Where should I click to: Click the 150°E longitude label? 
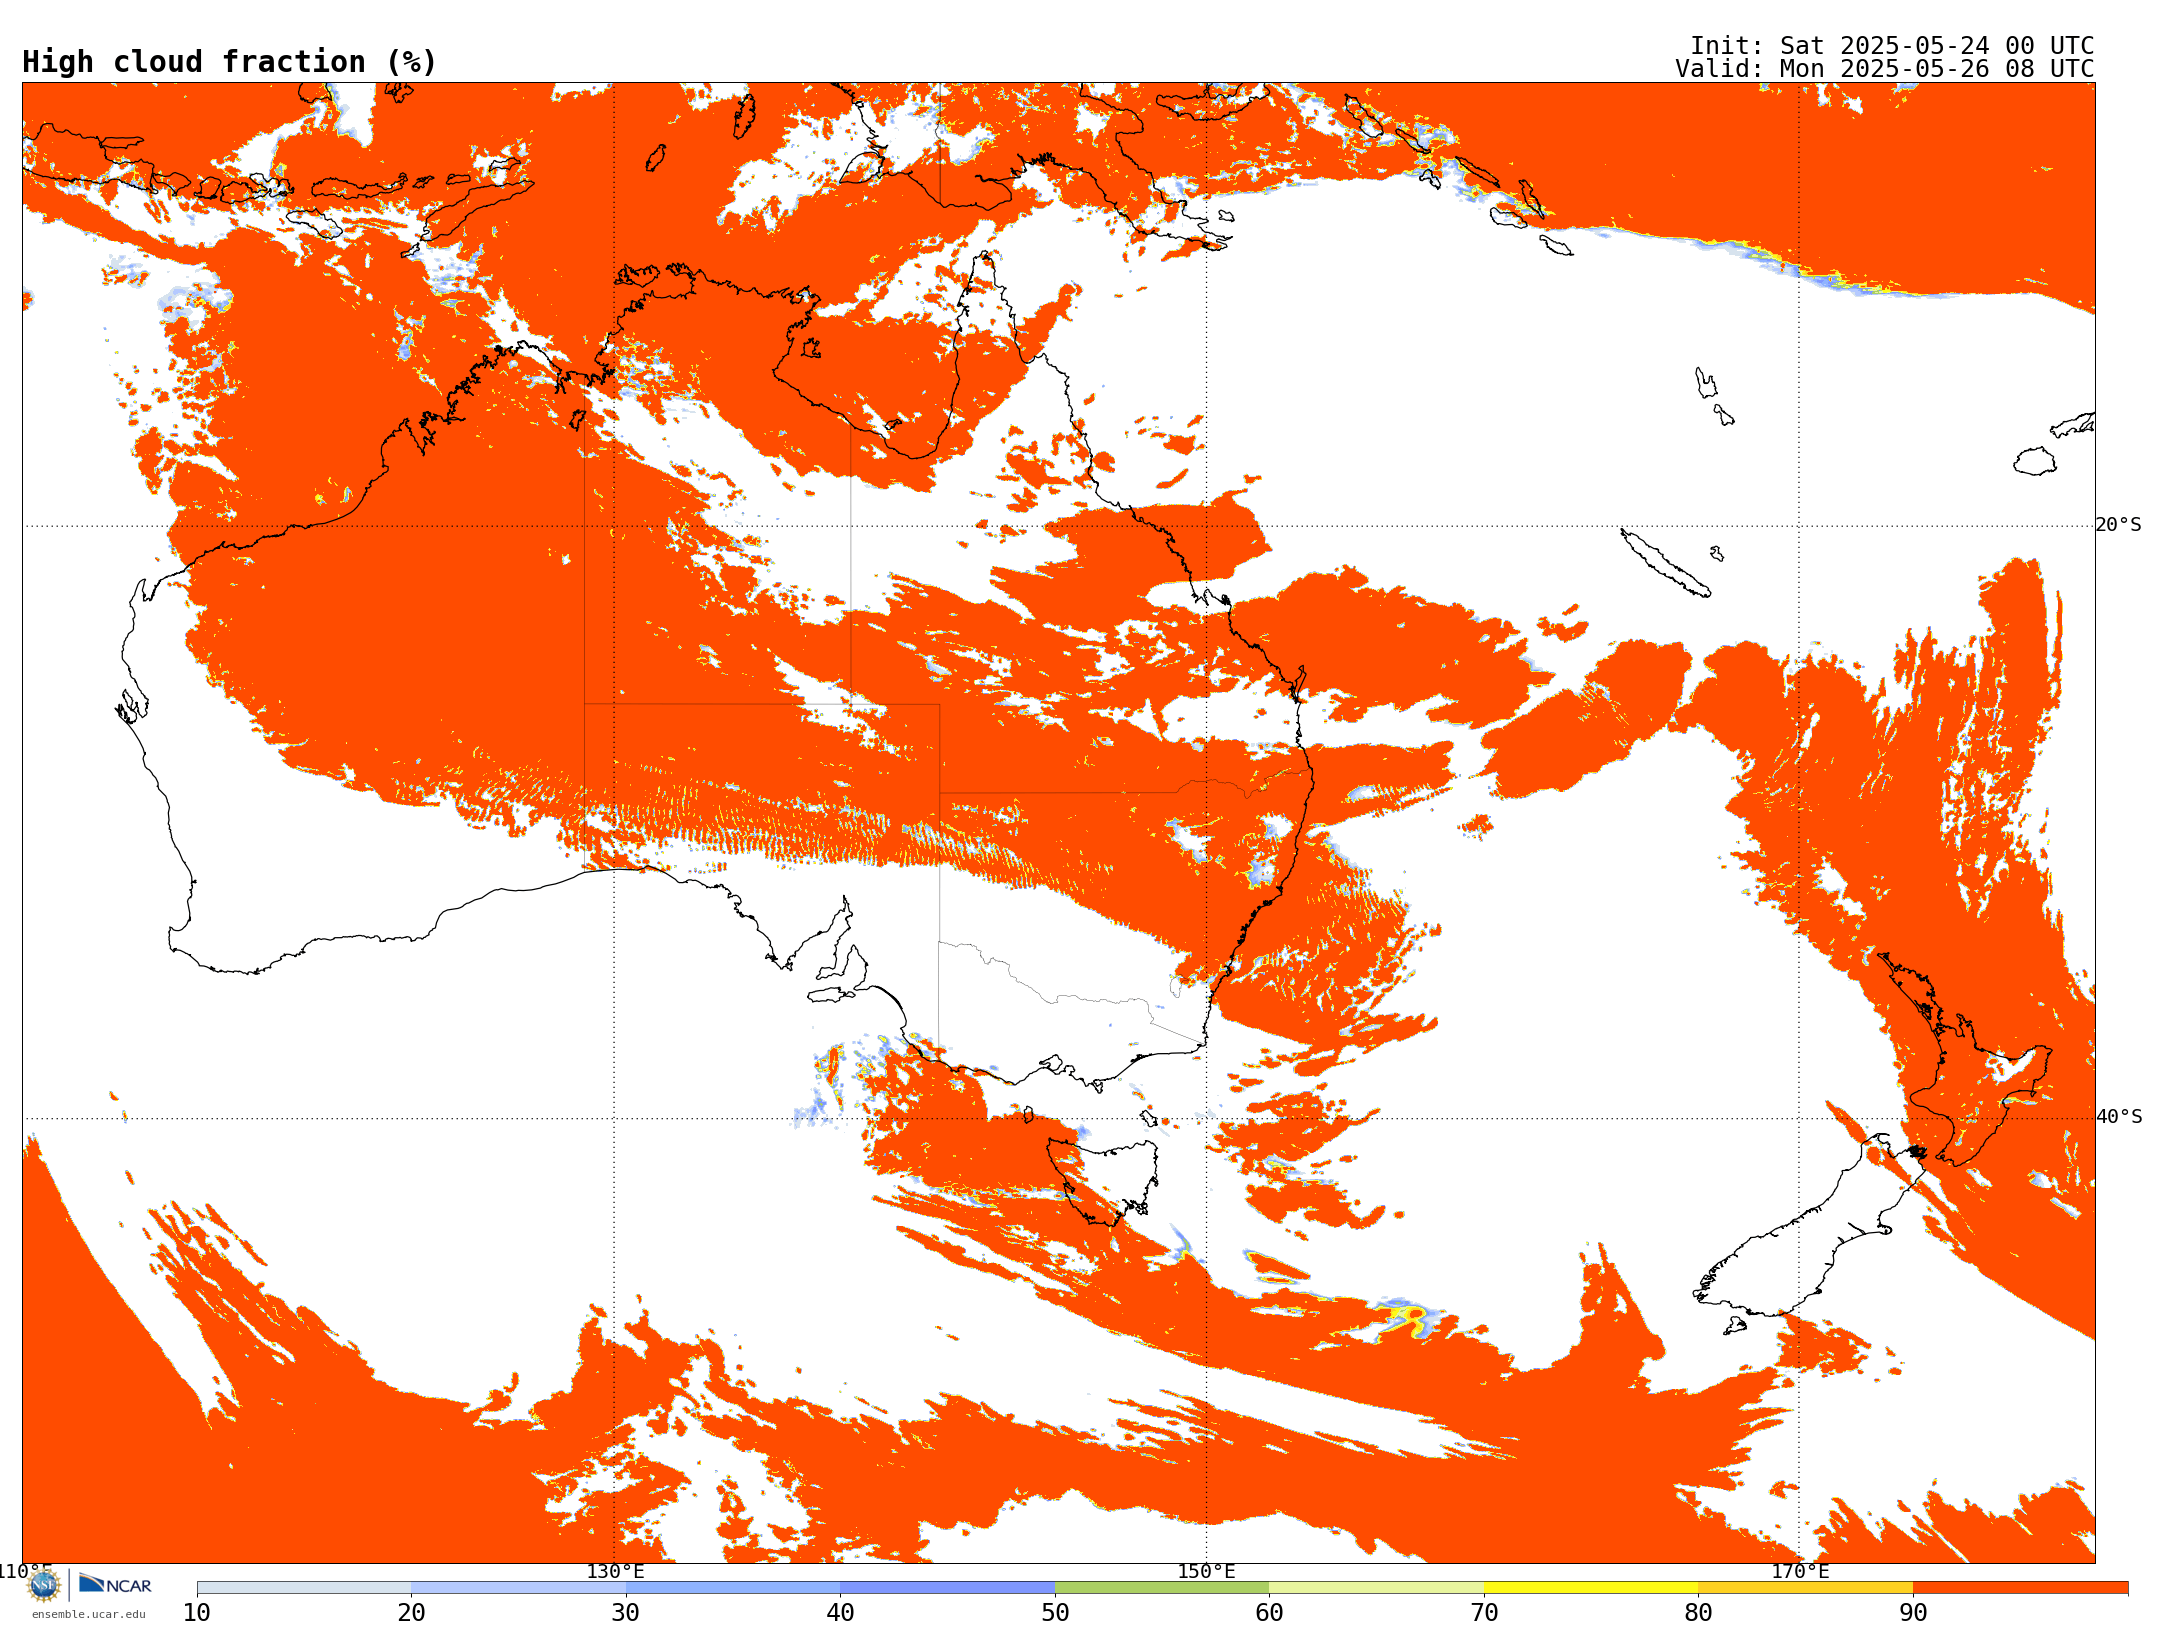coord(1206,1572)
